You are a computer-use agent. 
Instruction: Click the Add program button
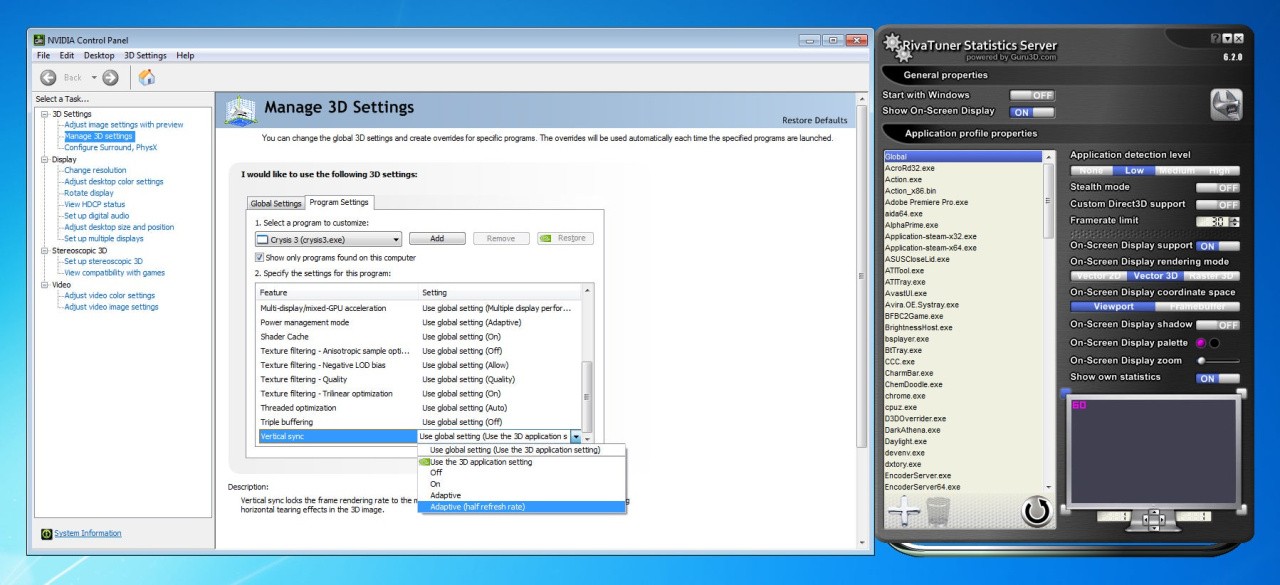[437, 239]
